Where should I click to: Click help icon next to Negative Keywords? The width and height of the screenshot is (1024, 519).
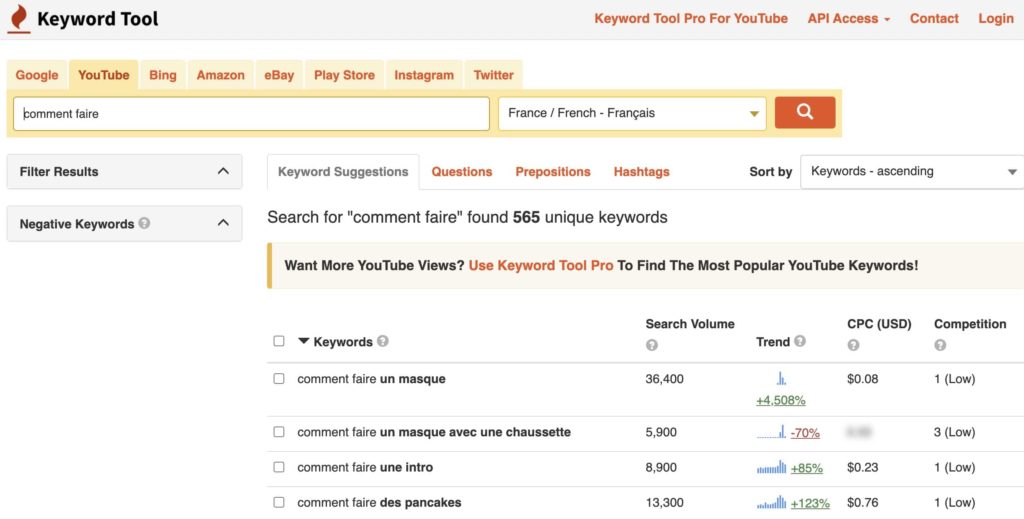coord(145,223)
